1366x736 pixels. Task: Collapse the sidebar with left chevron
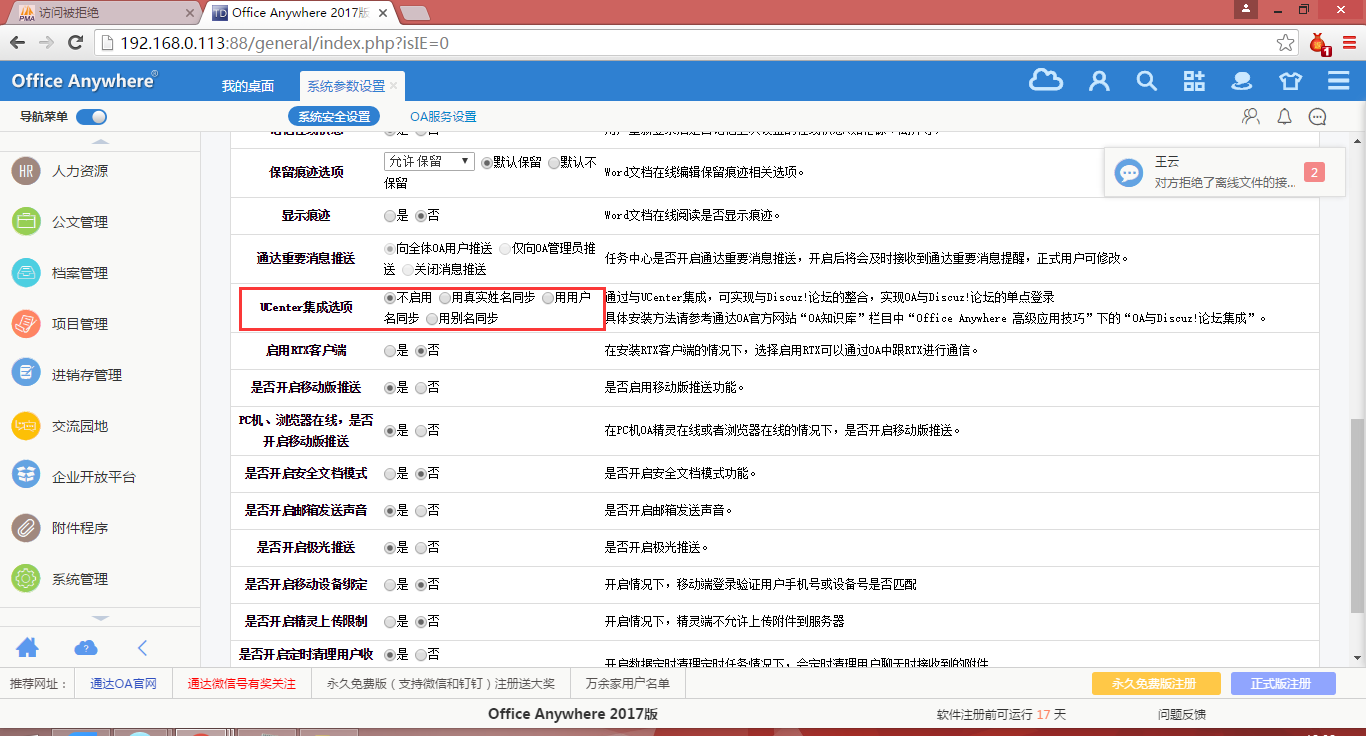(142, 647)
